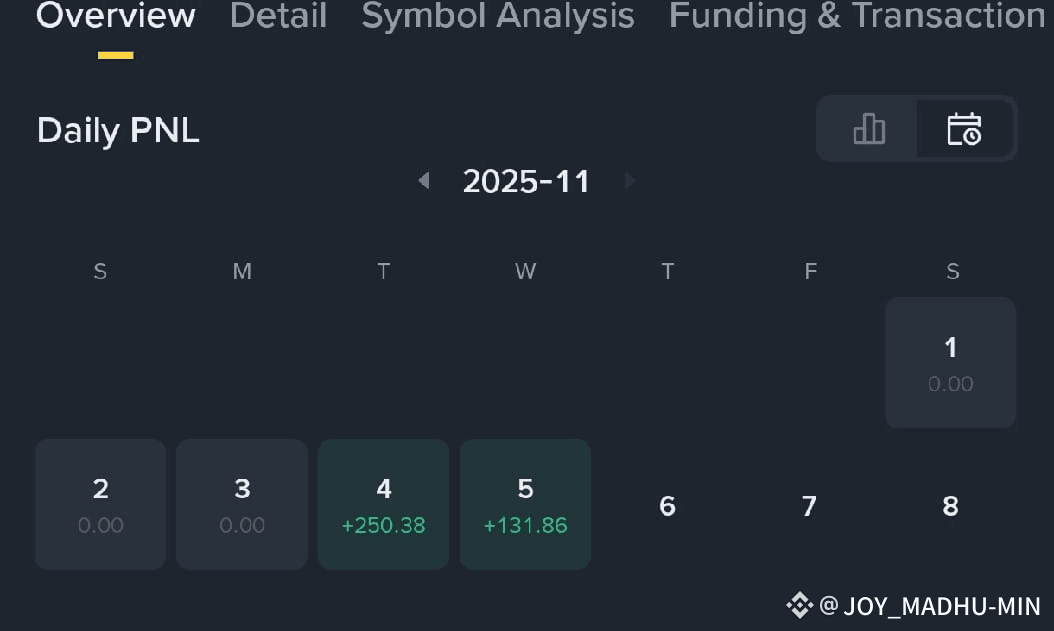Click the Daily PNL heading
This screenshot has height=631, width=1054.
pos(118,130)
